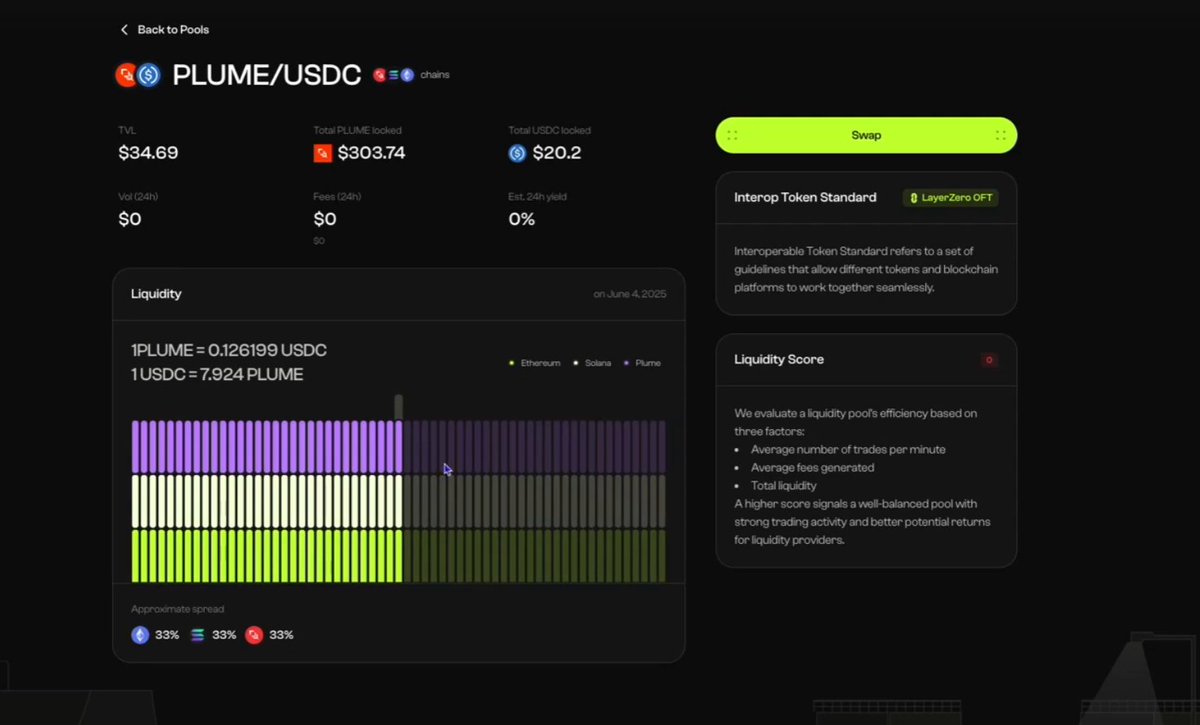
Task: Click the Liquidity Score heading
Action: pos(779,360)
